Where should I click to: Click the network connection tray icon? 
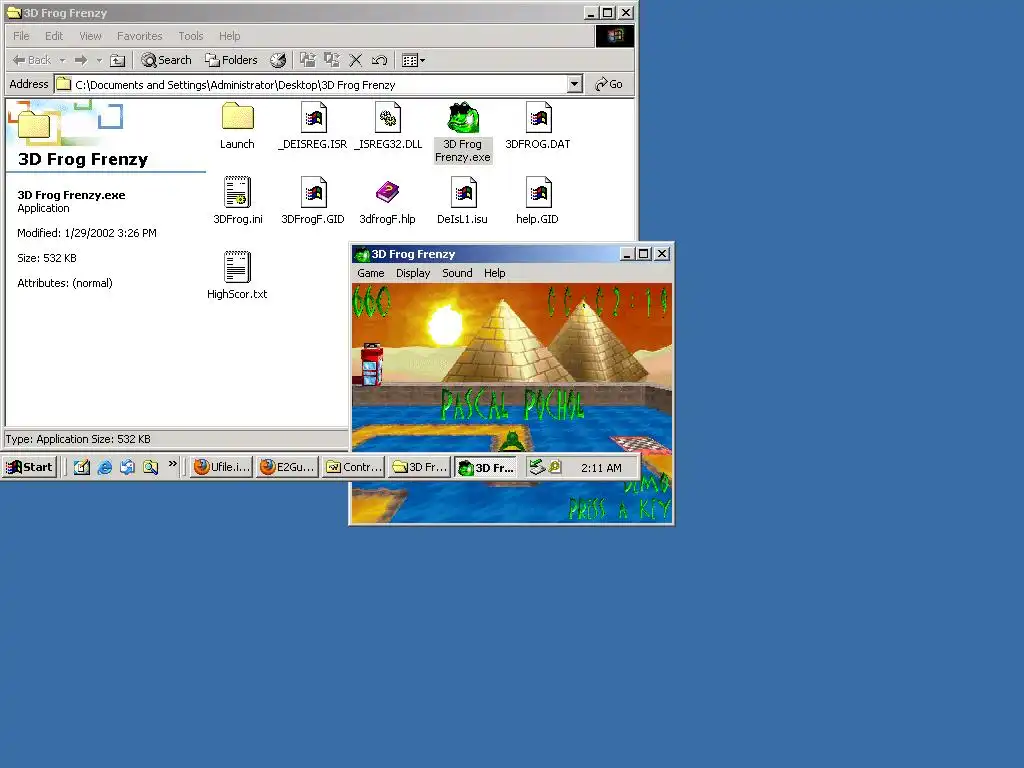[537, 467]
